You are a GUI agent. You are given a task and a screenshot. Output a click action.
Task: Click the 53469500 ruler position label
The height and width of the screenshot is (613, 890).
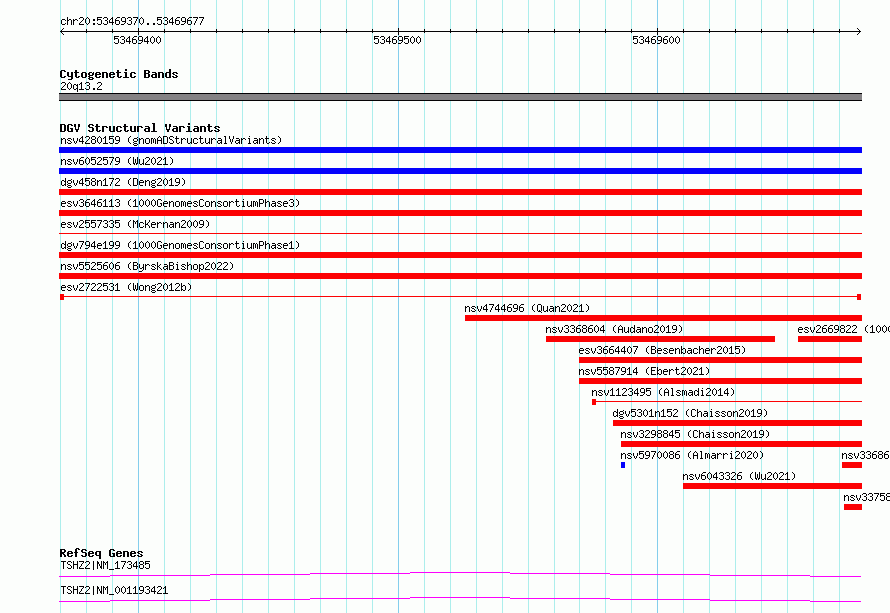point(397,40)
